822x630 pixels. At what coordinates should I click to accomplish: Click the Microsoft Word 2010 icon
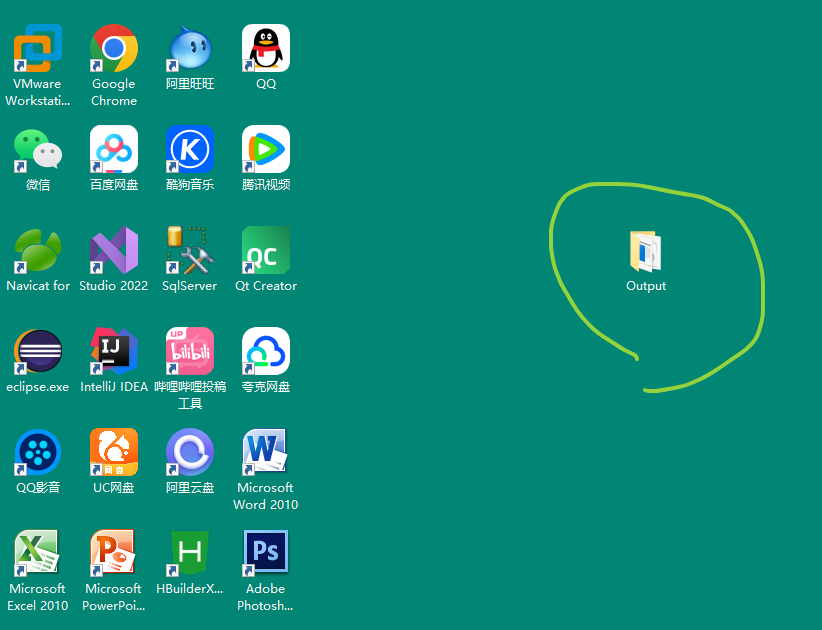coord(266,452)
